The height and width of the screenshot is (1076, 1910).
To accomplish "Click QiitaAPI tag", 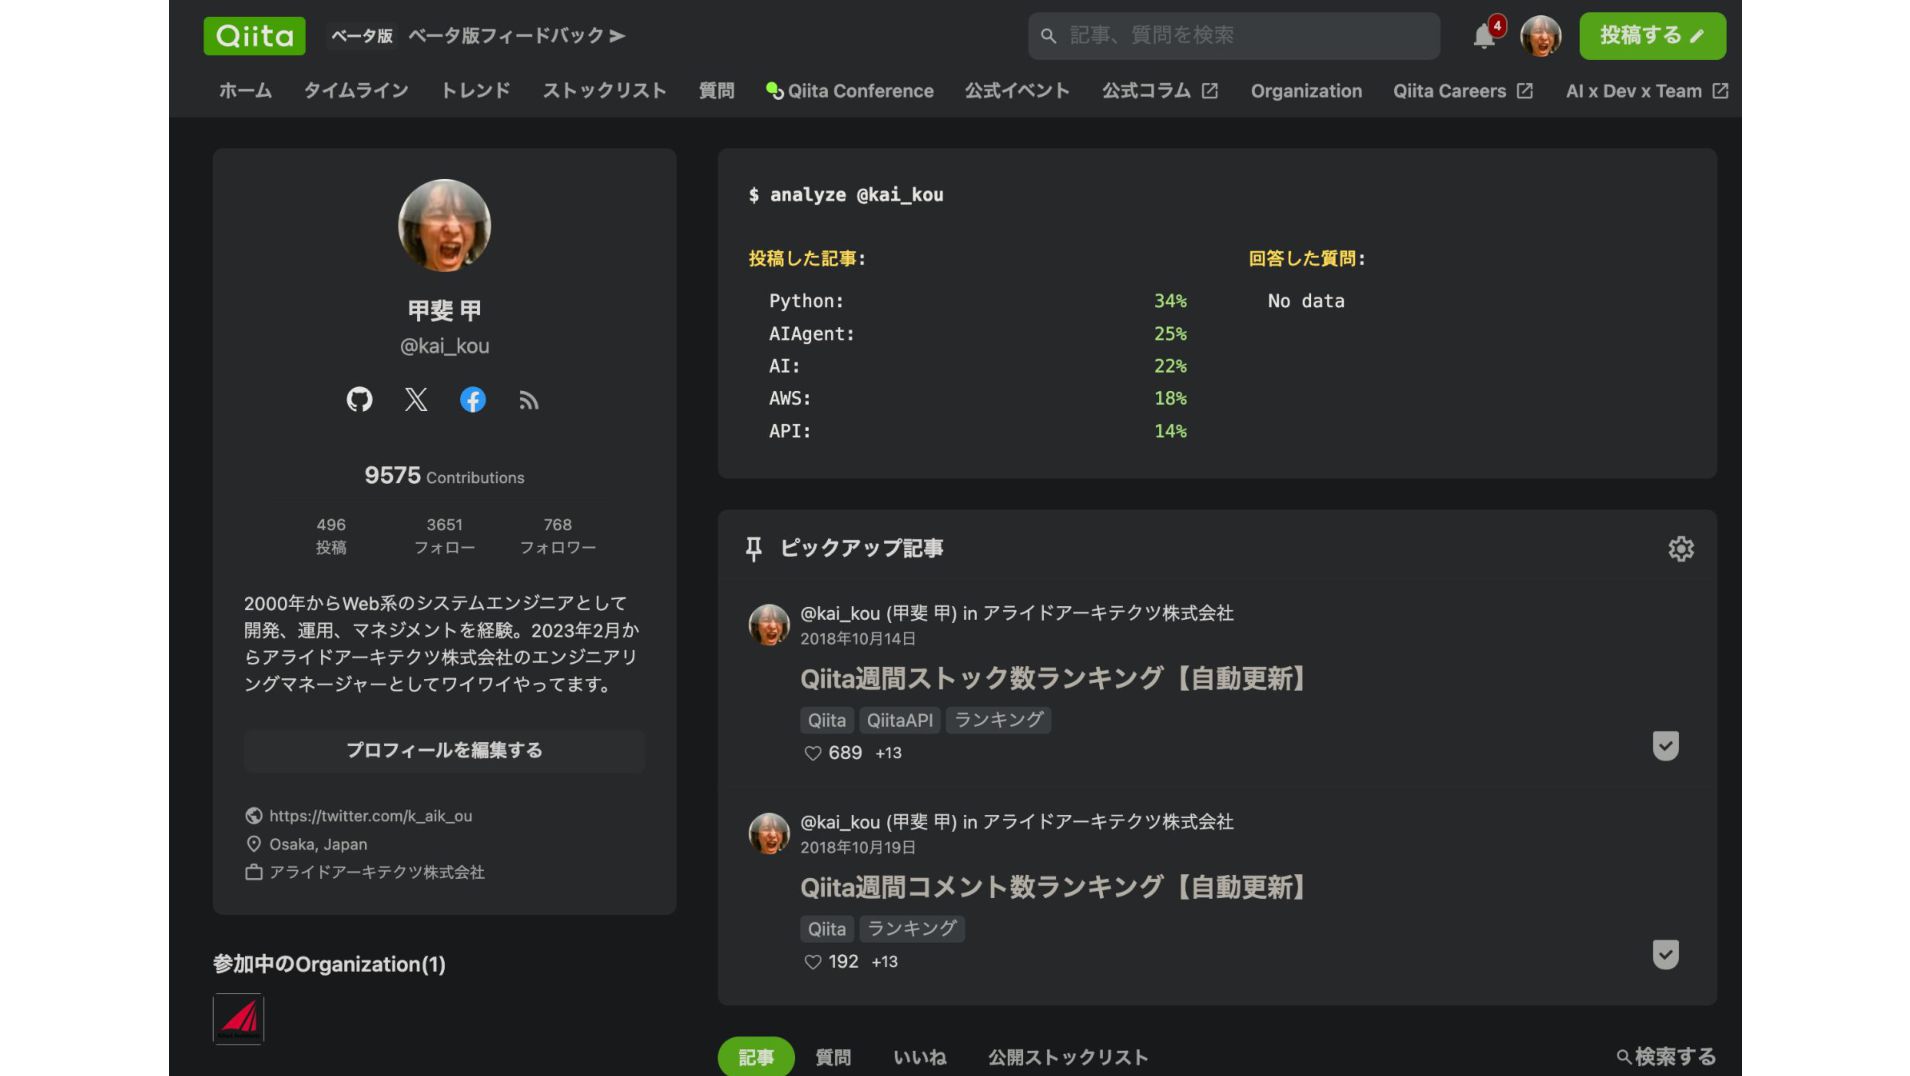I will [899, 720].
